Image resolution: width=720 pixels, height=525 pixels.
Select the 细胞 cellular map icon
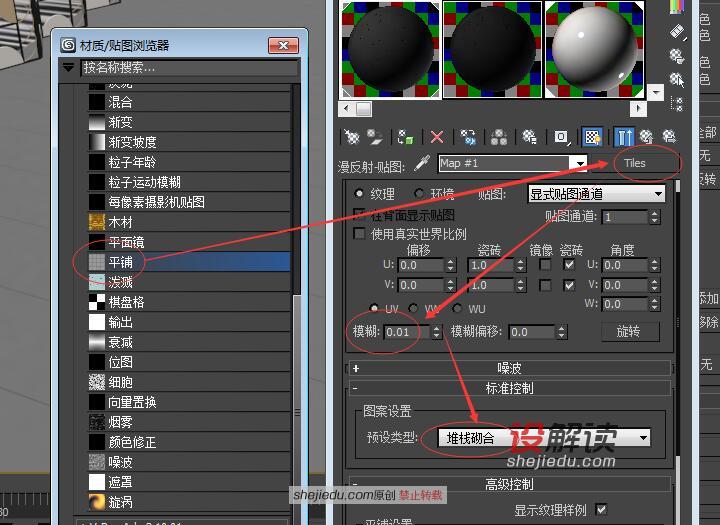[96, 382]
